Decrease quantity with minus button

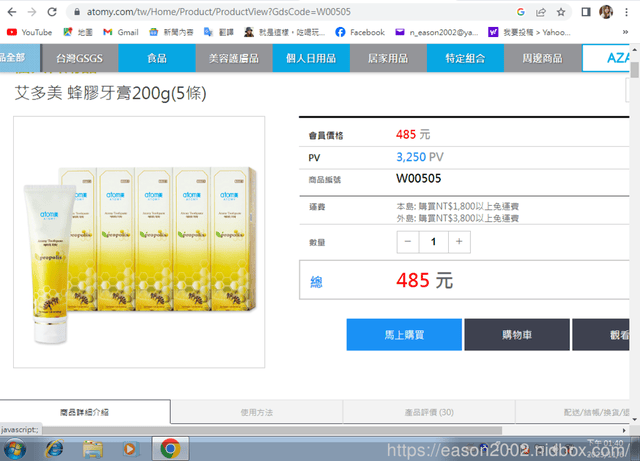pyautogui.click(x=407, y=242)
